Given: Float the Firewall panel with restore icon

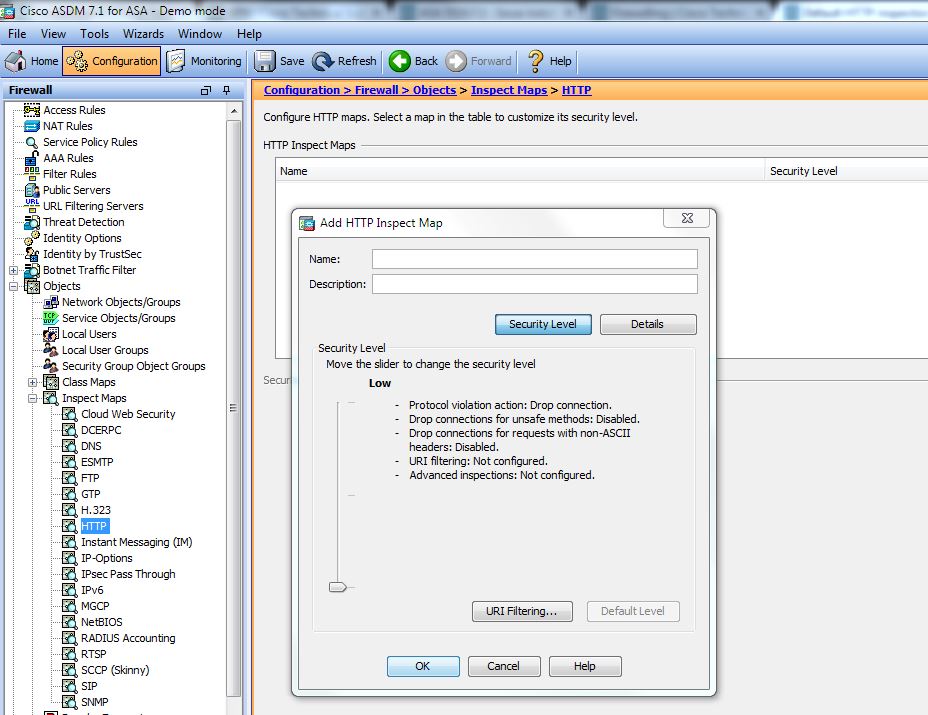Looking at the screenshot, I should [x=206, y=91].
